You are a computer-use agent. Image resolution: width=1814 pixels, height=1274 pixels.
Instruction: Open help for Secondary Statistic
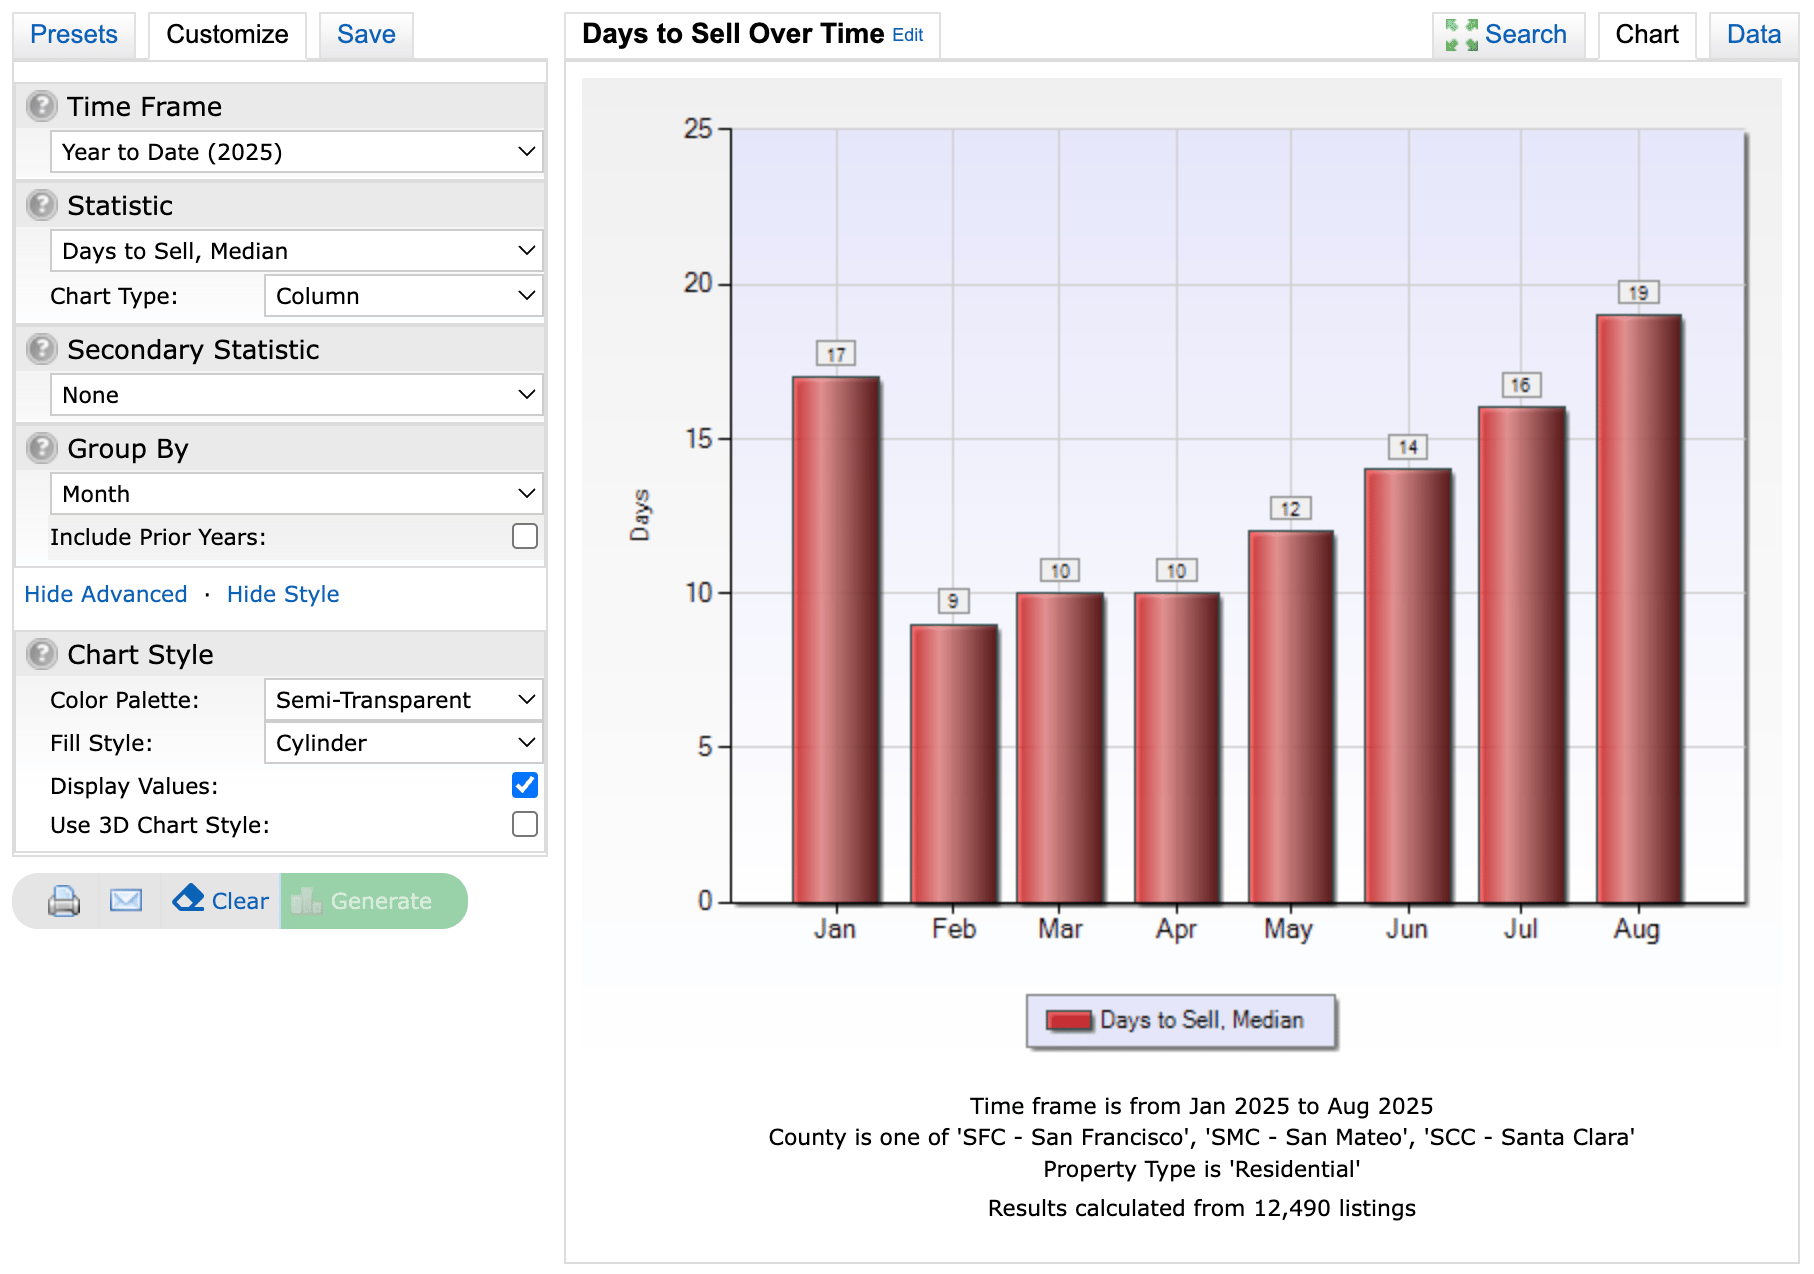coord(41,349)
